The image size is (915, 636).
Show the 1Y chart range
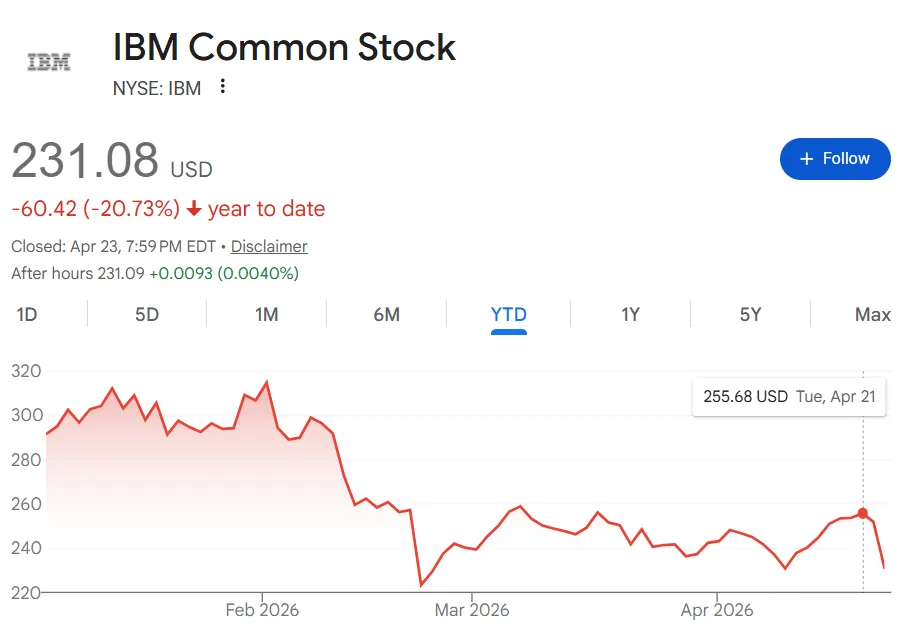point(630,315)
